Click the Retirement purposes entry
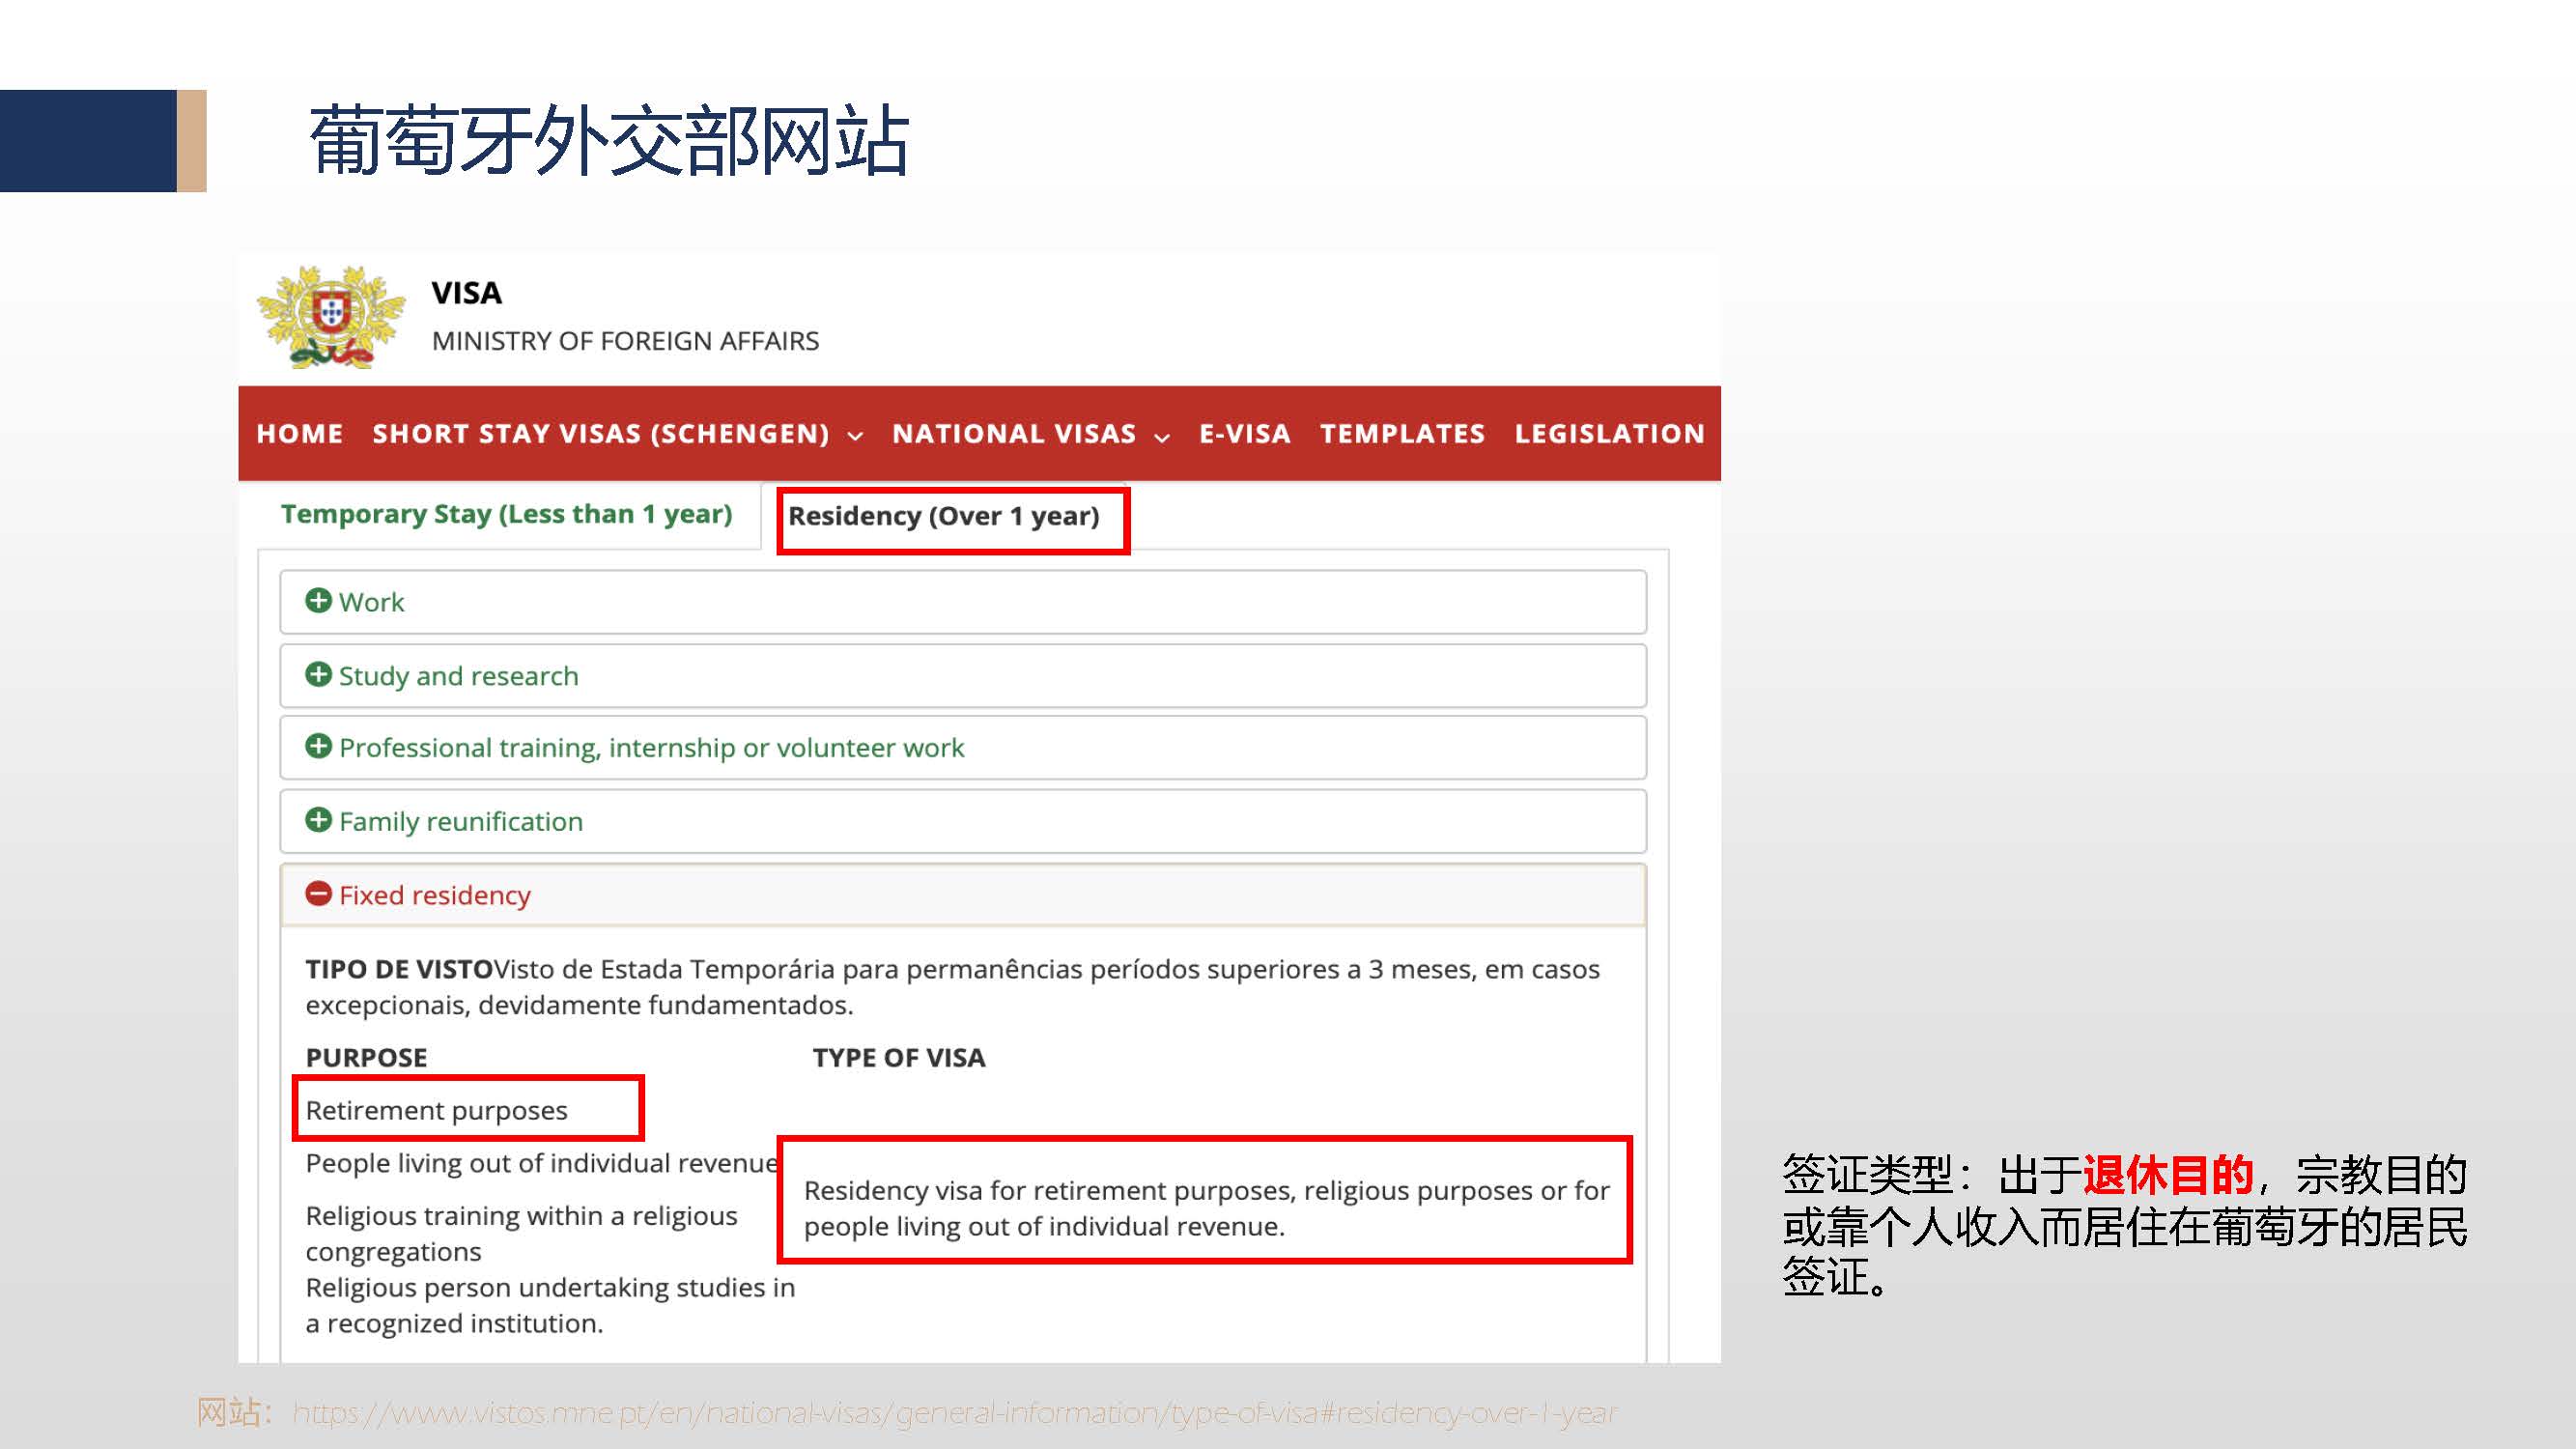 point(436,1110)
